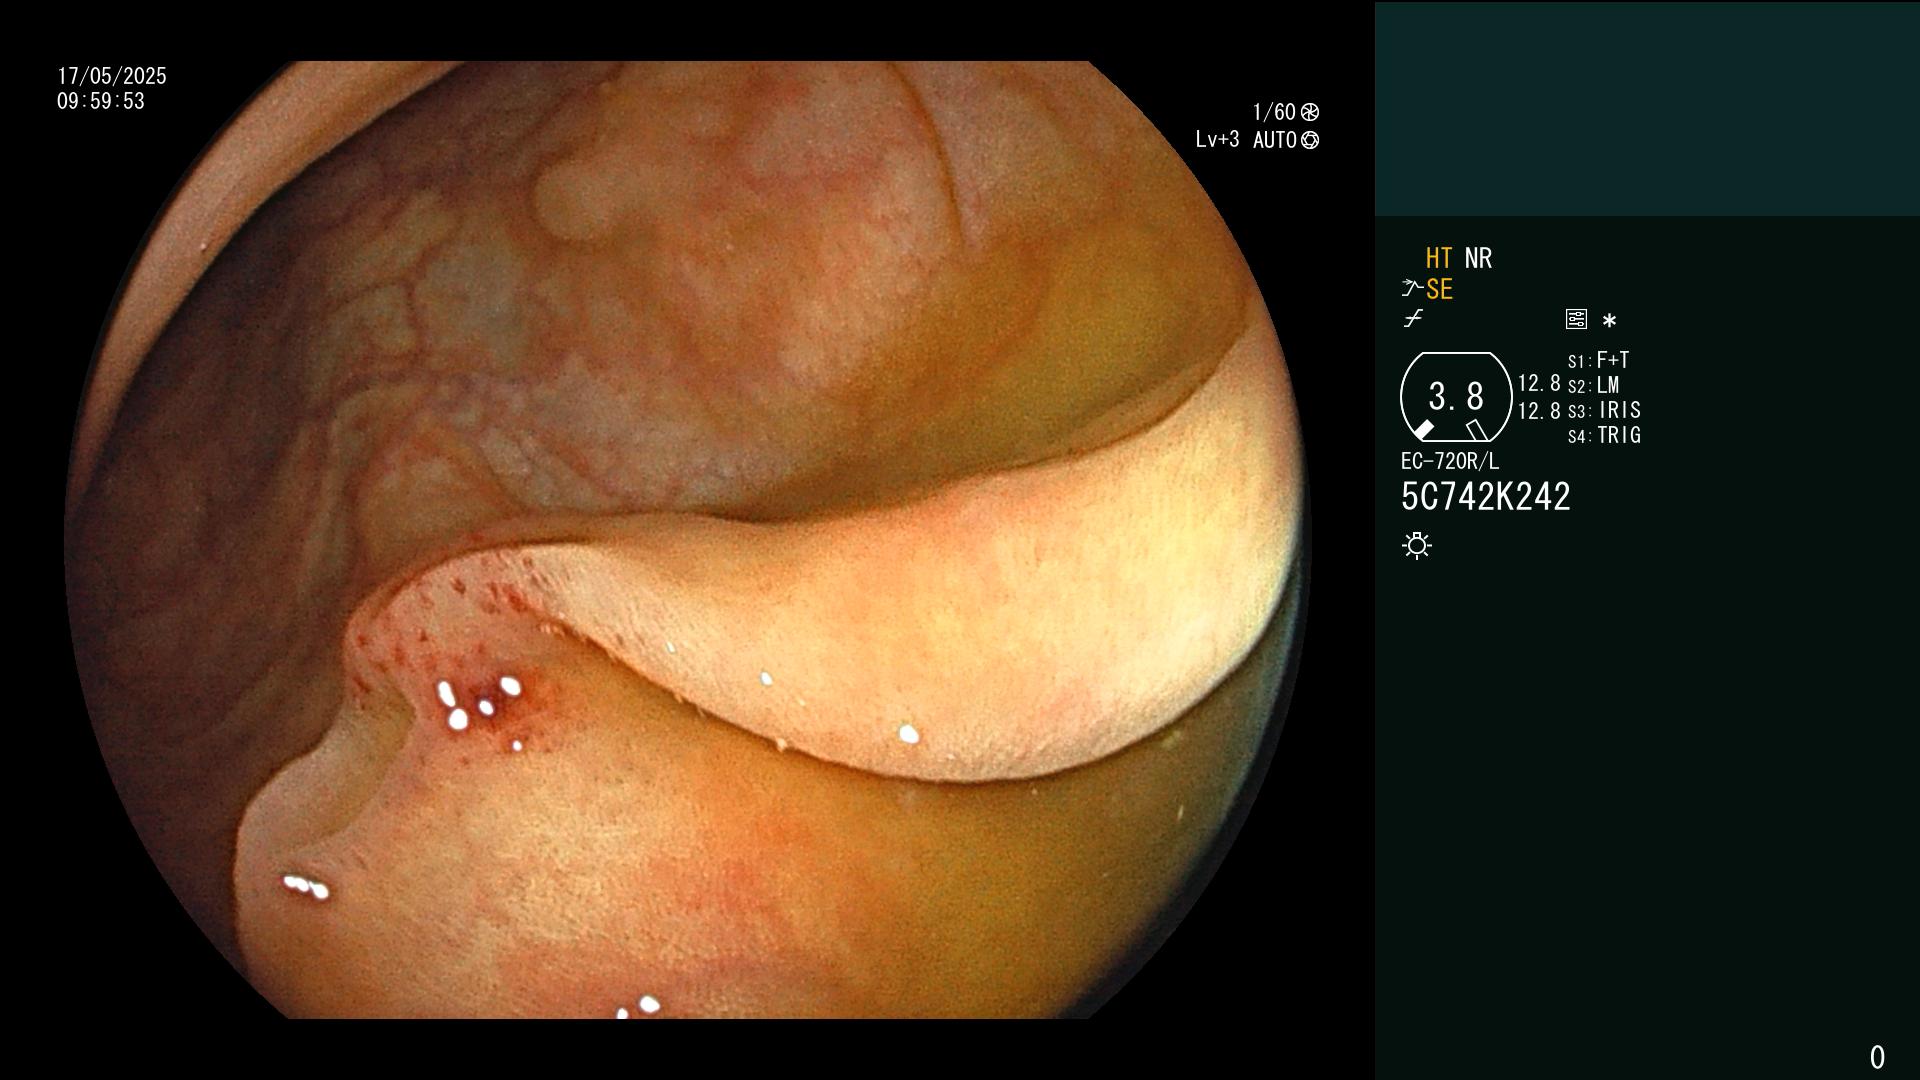Click the filled channel marker in scope diagram
The width and height of the screenshot is (1920, 1080).
(1423, 430)
